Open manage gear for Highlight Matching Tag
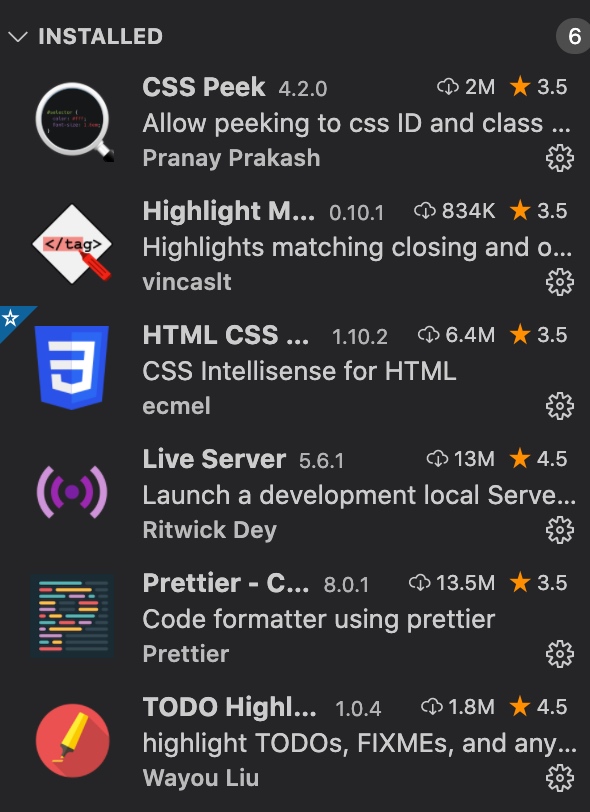The image size is (590, 812). (x=560, y=282)
